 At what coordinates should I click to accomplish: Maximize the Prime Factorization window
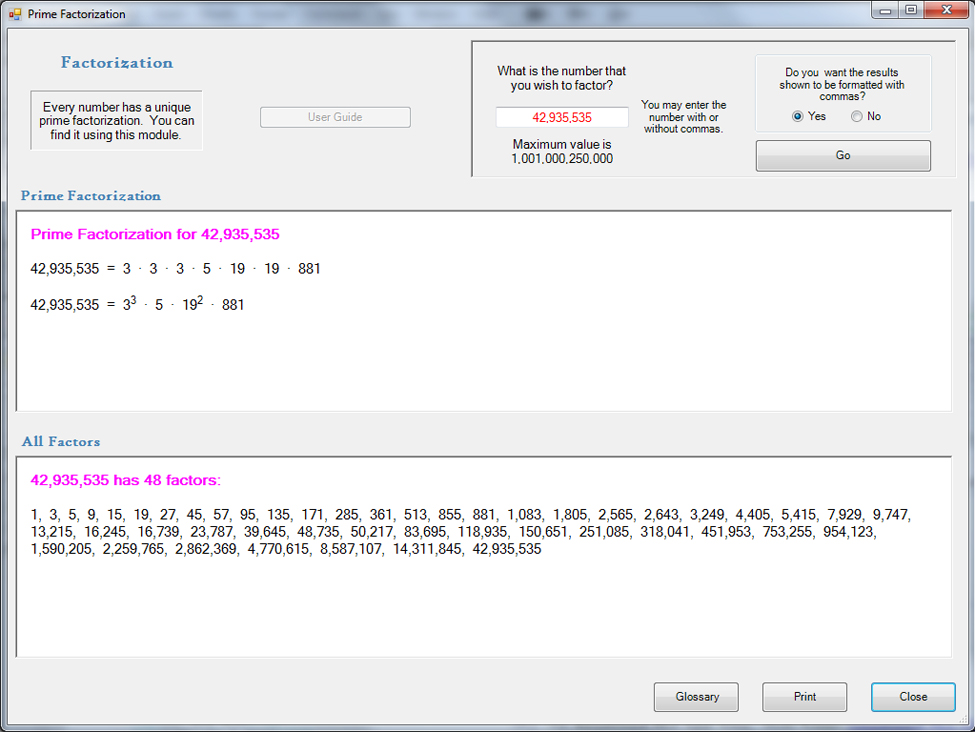pos(911,10)
